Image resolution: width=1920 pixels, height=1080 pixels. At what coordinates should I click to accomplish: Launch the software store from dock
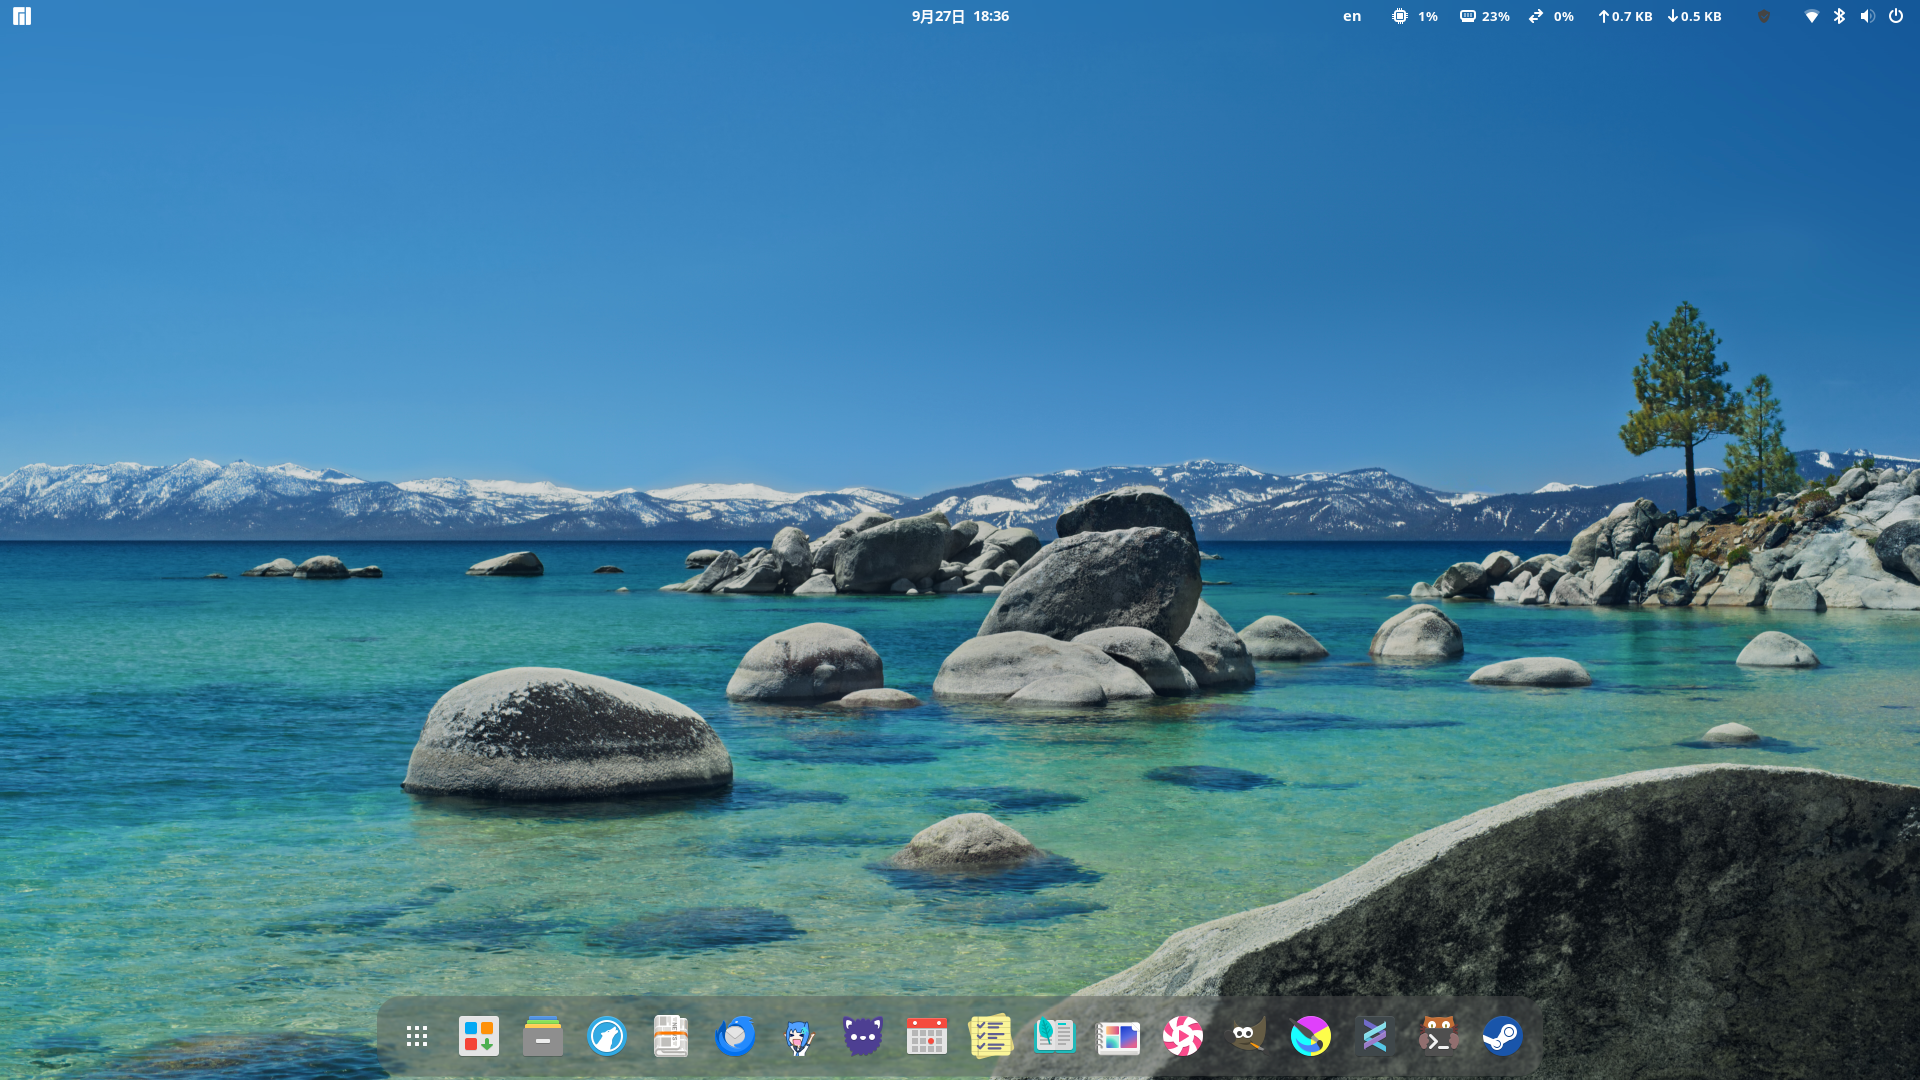[x=479, y=1036]
